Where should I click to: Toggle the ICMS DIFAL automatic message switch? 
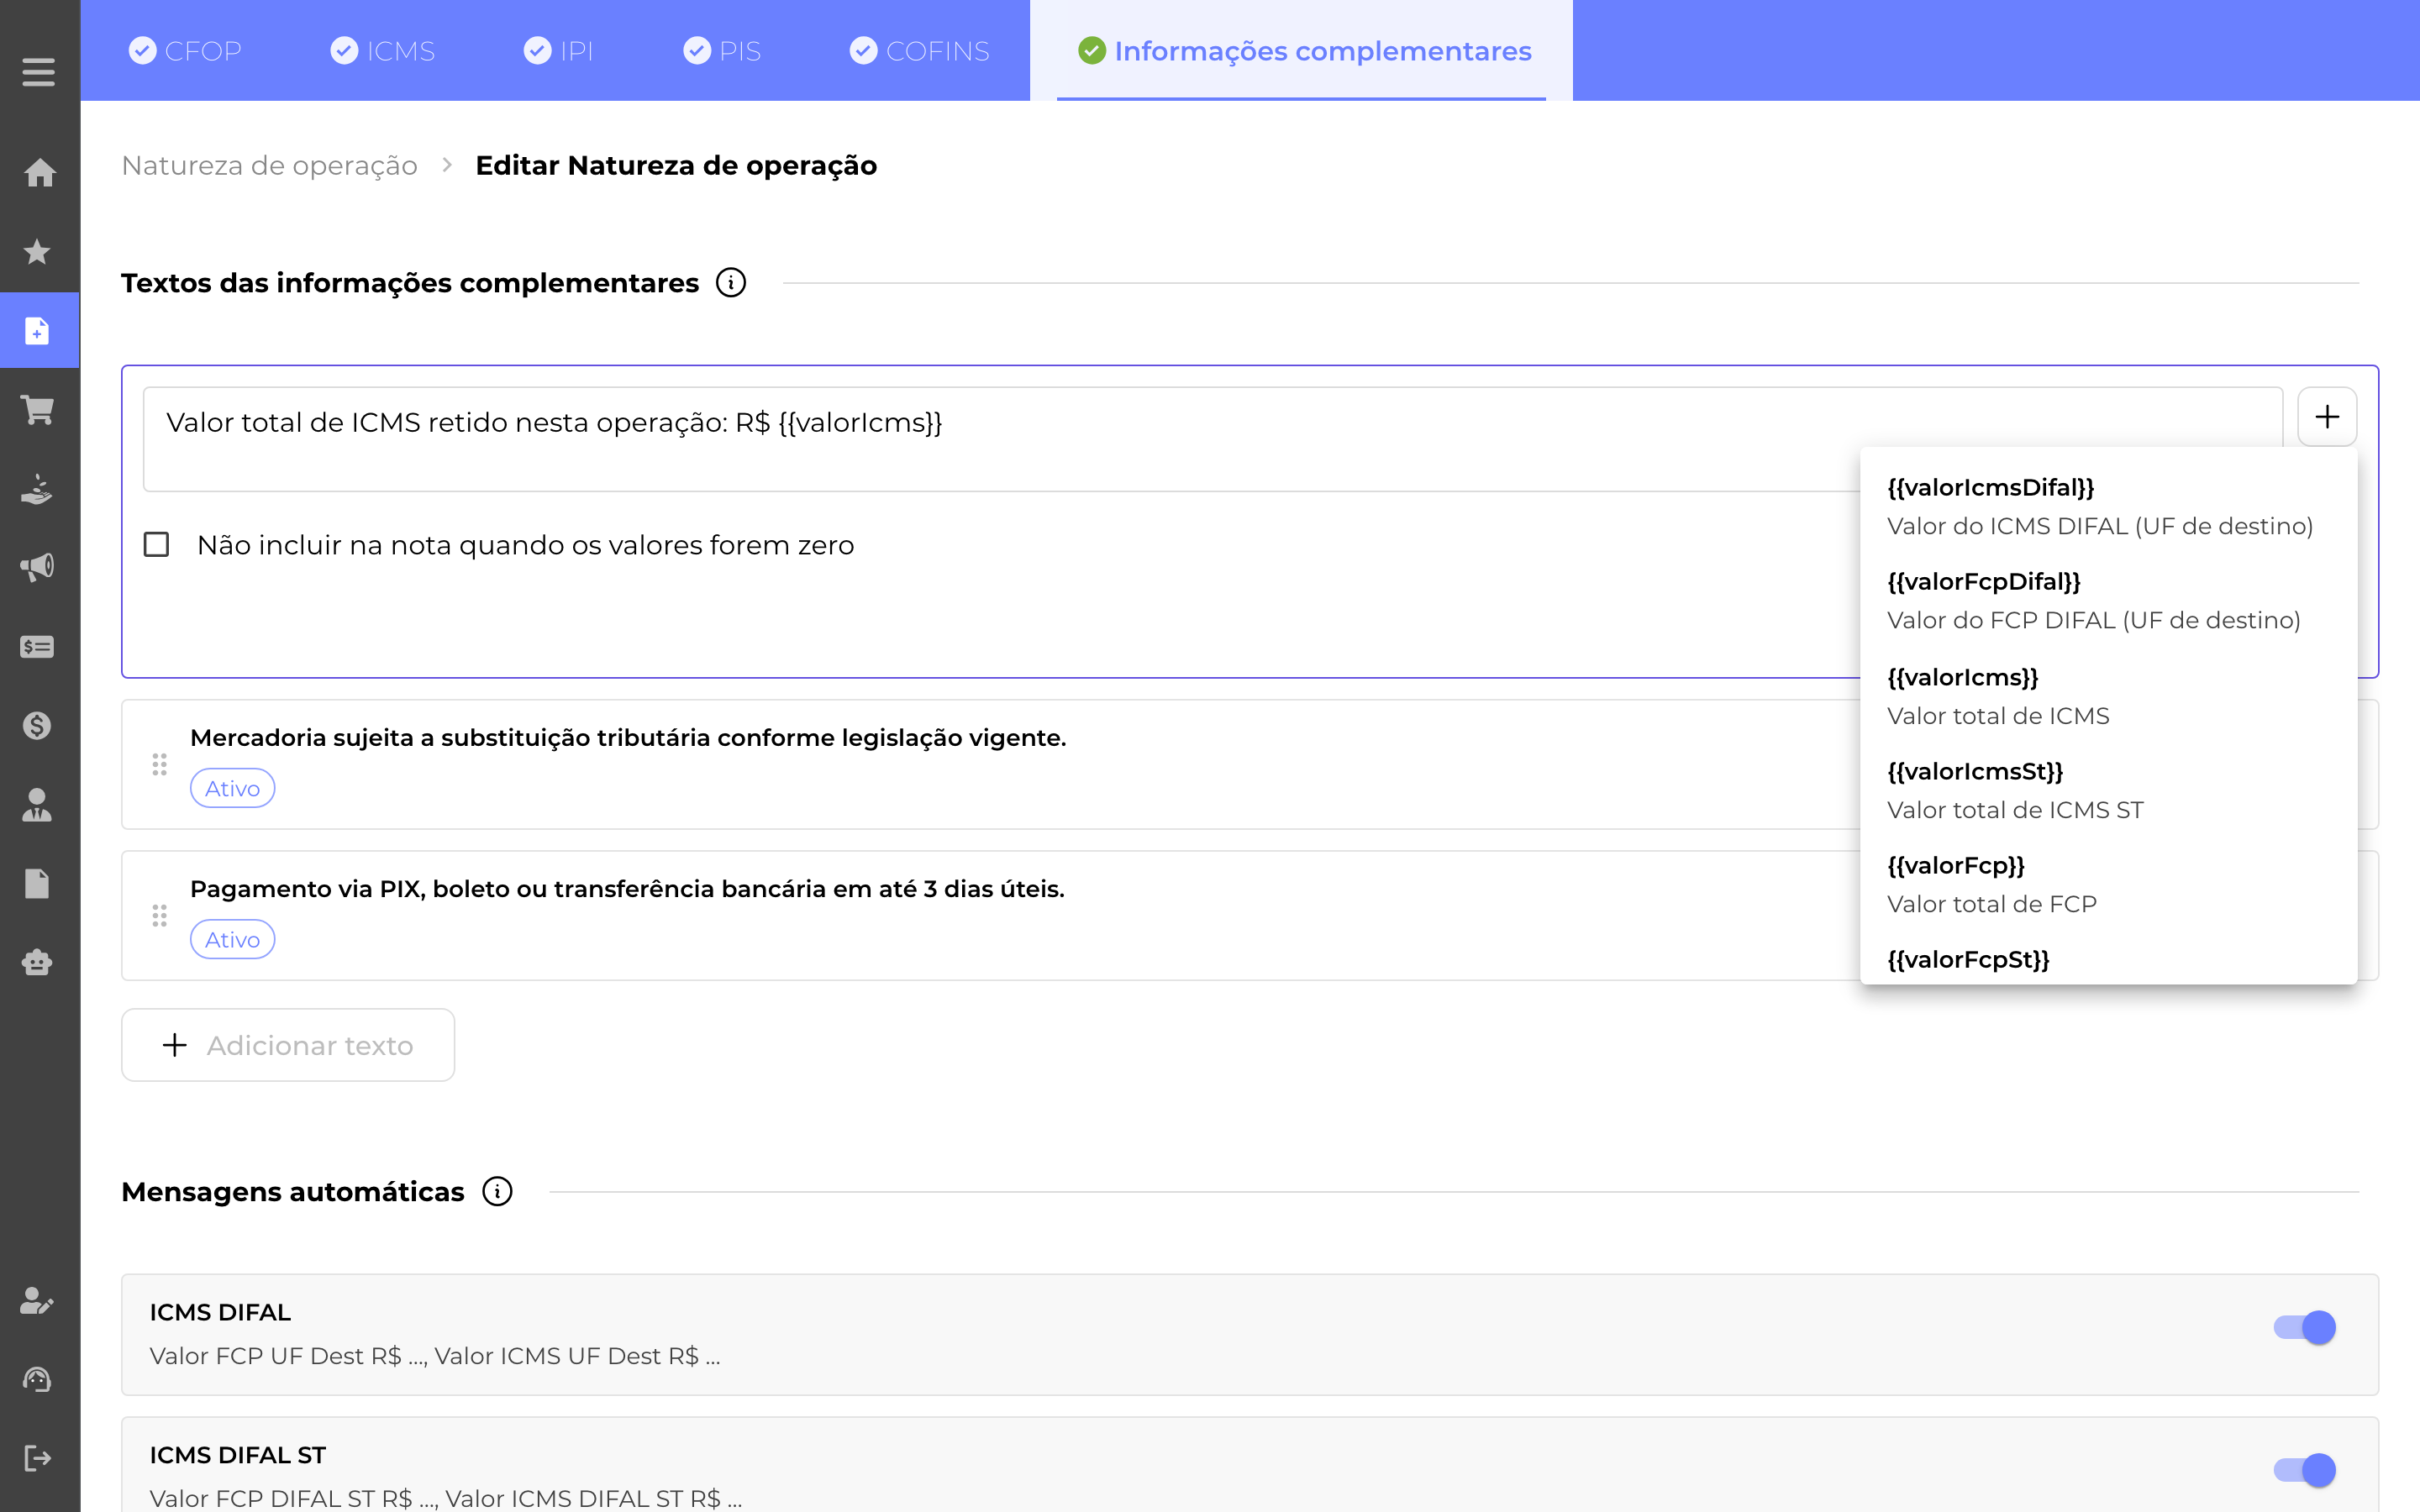point(2305,1327)
